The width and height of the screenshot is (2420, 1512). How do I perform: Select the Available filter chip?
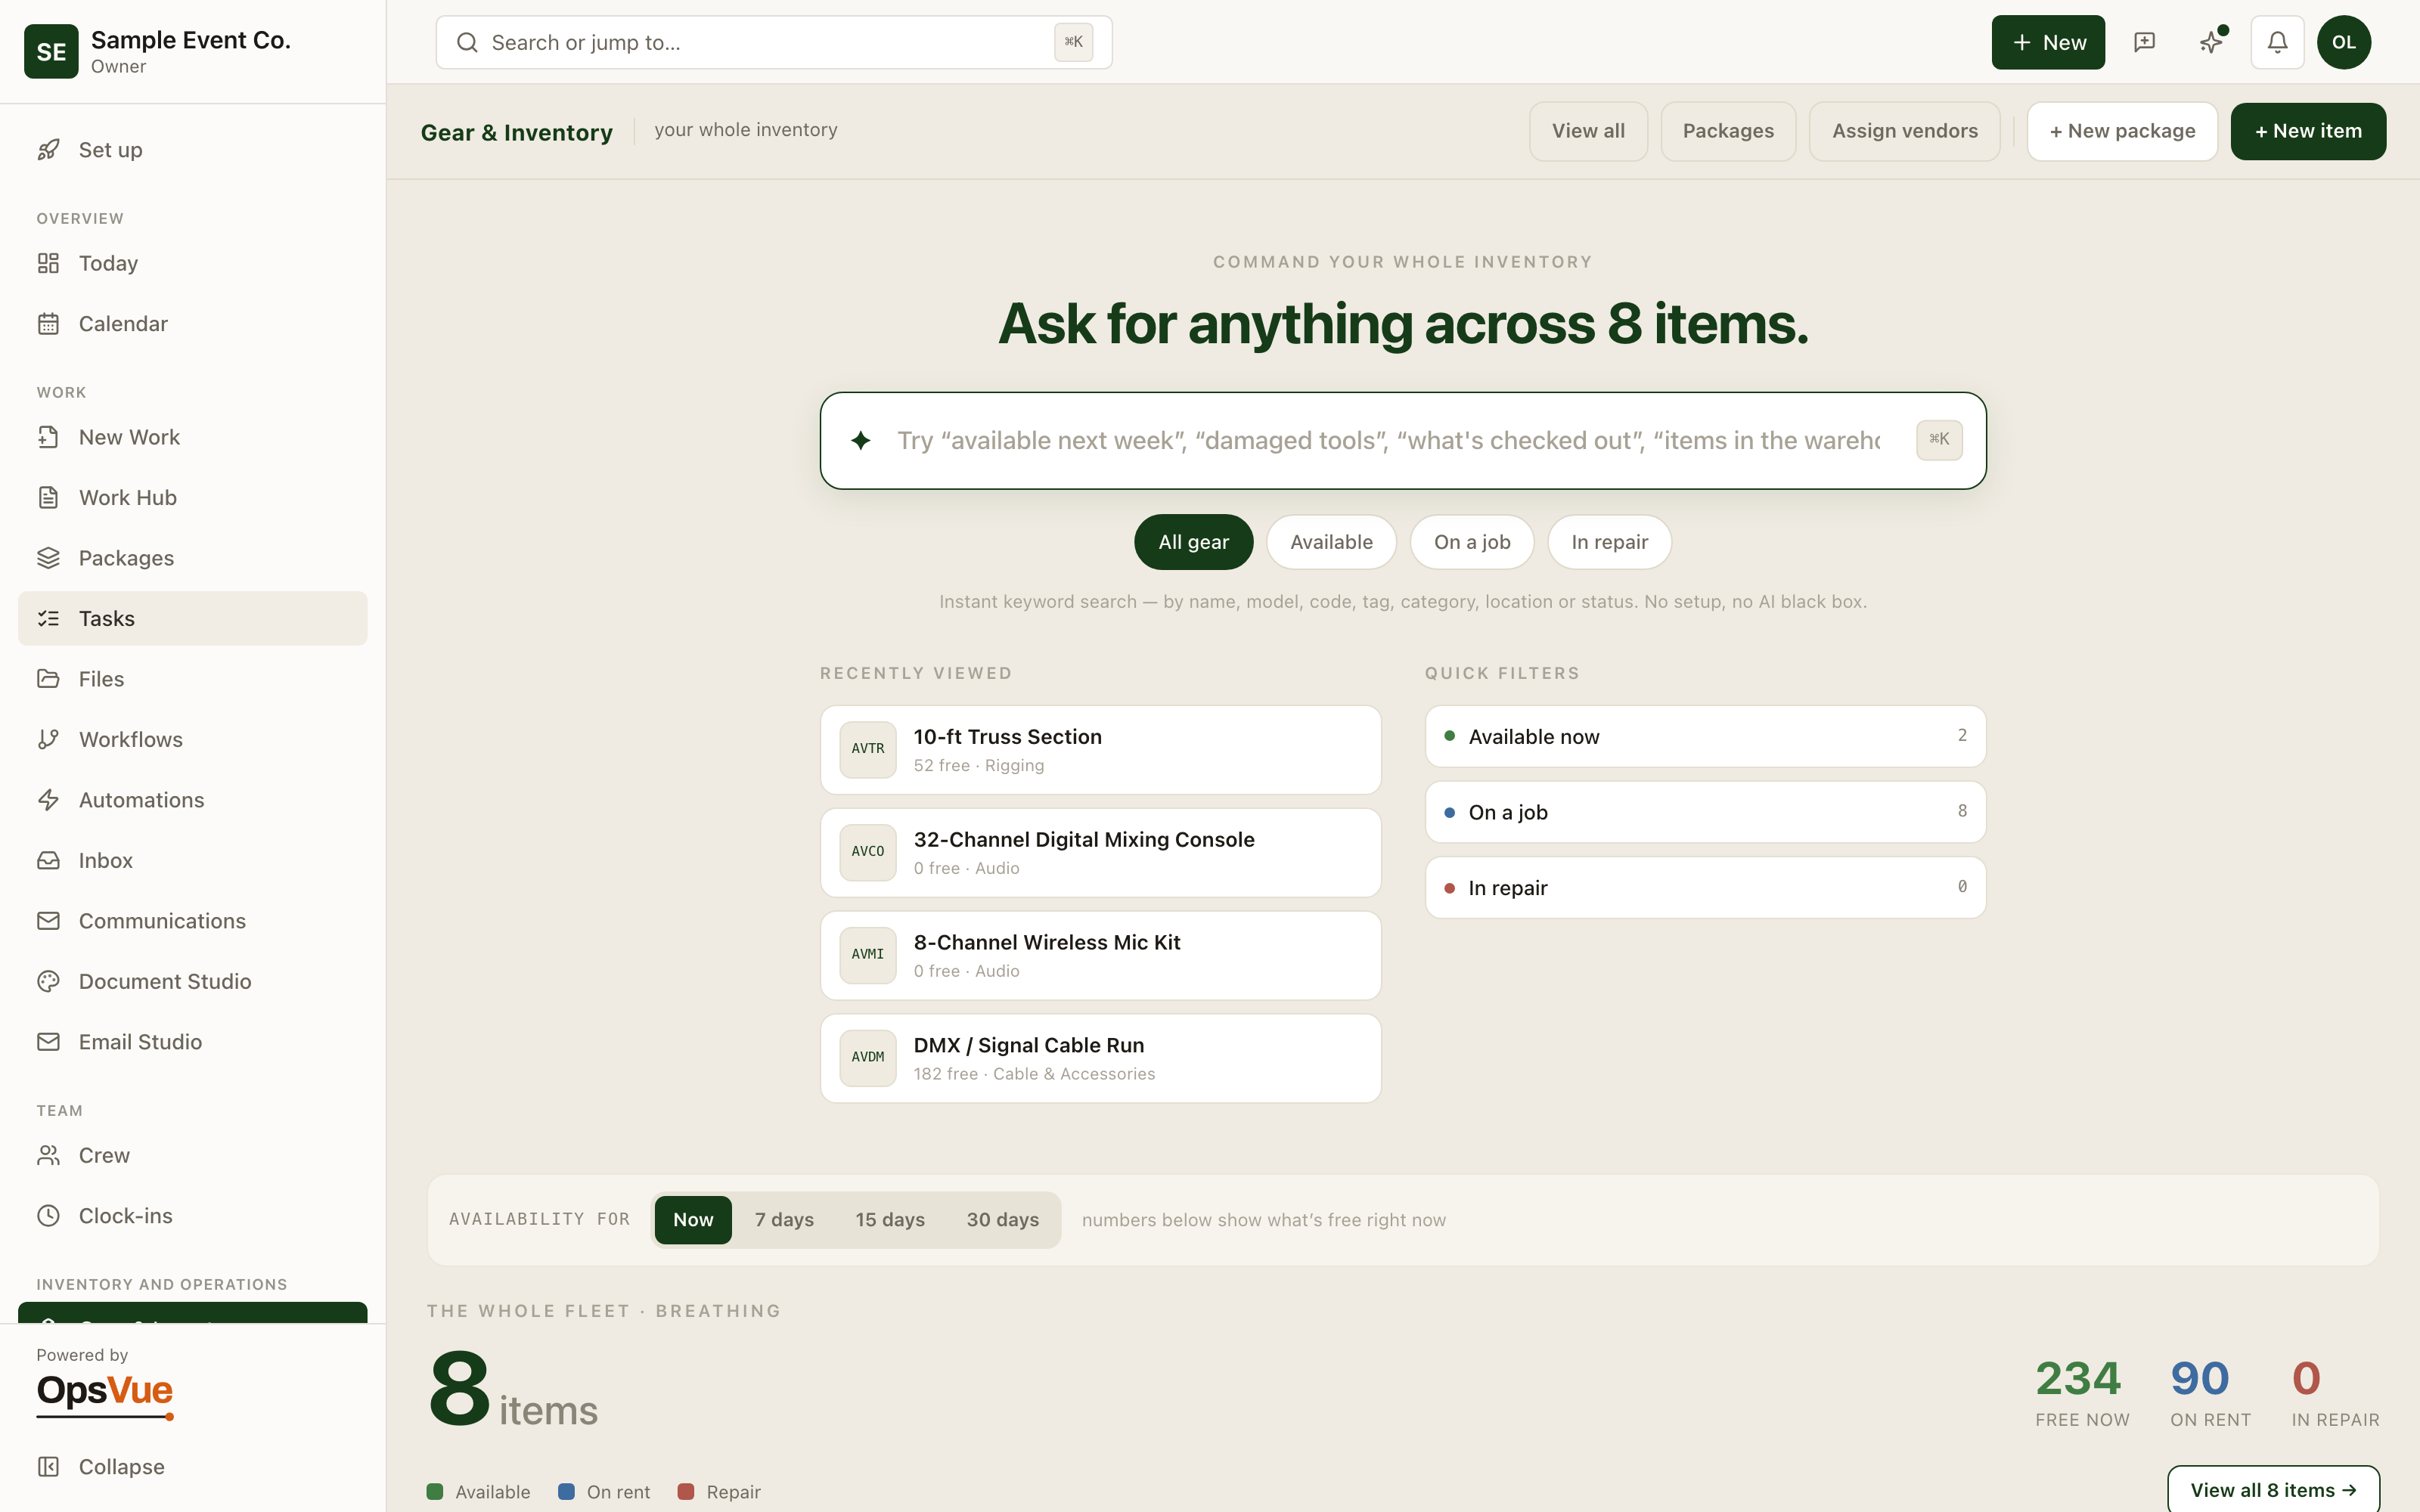tap(1331, 542)
